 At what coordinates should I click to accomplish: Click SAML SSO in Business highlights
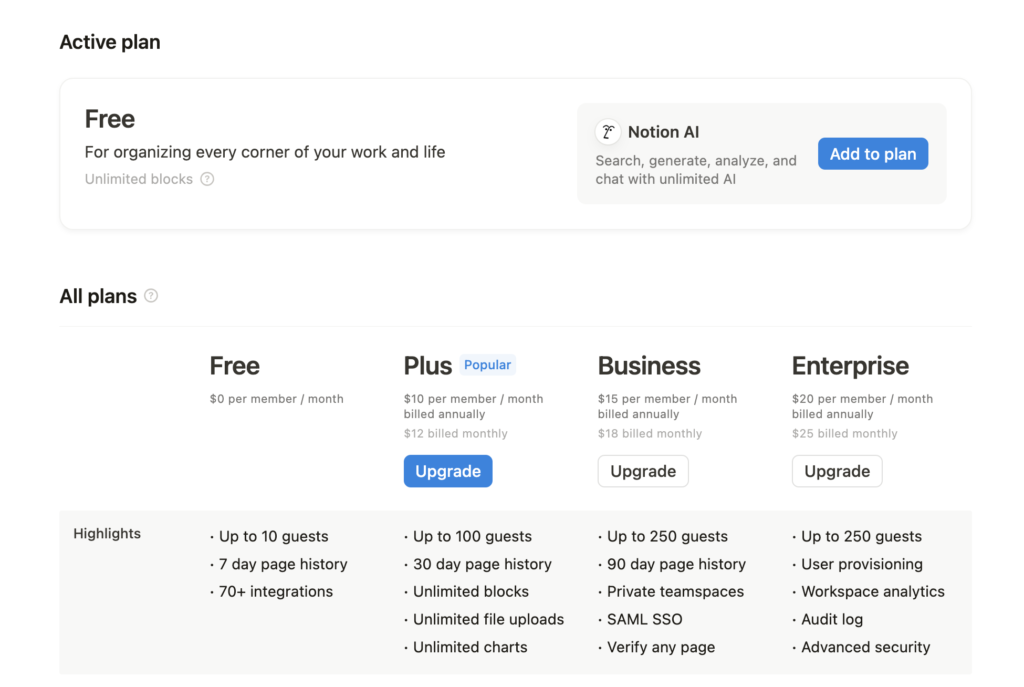(644, 619)
